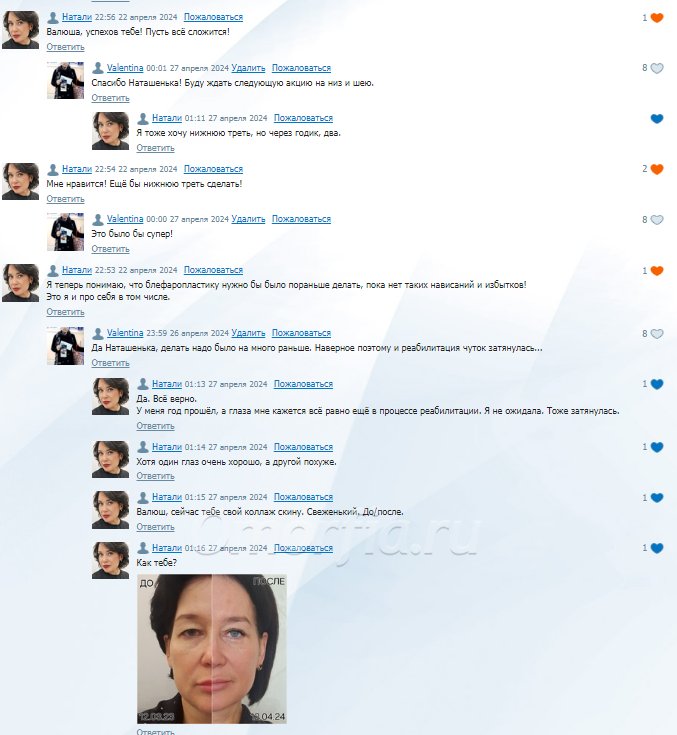Screen dimensions: 677x735
Task: Open the ДО/ПОСЛЕ collage photo
Action: click(212, 649)
